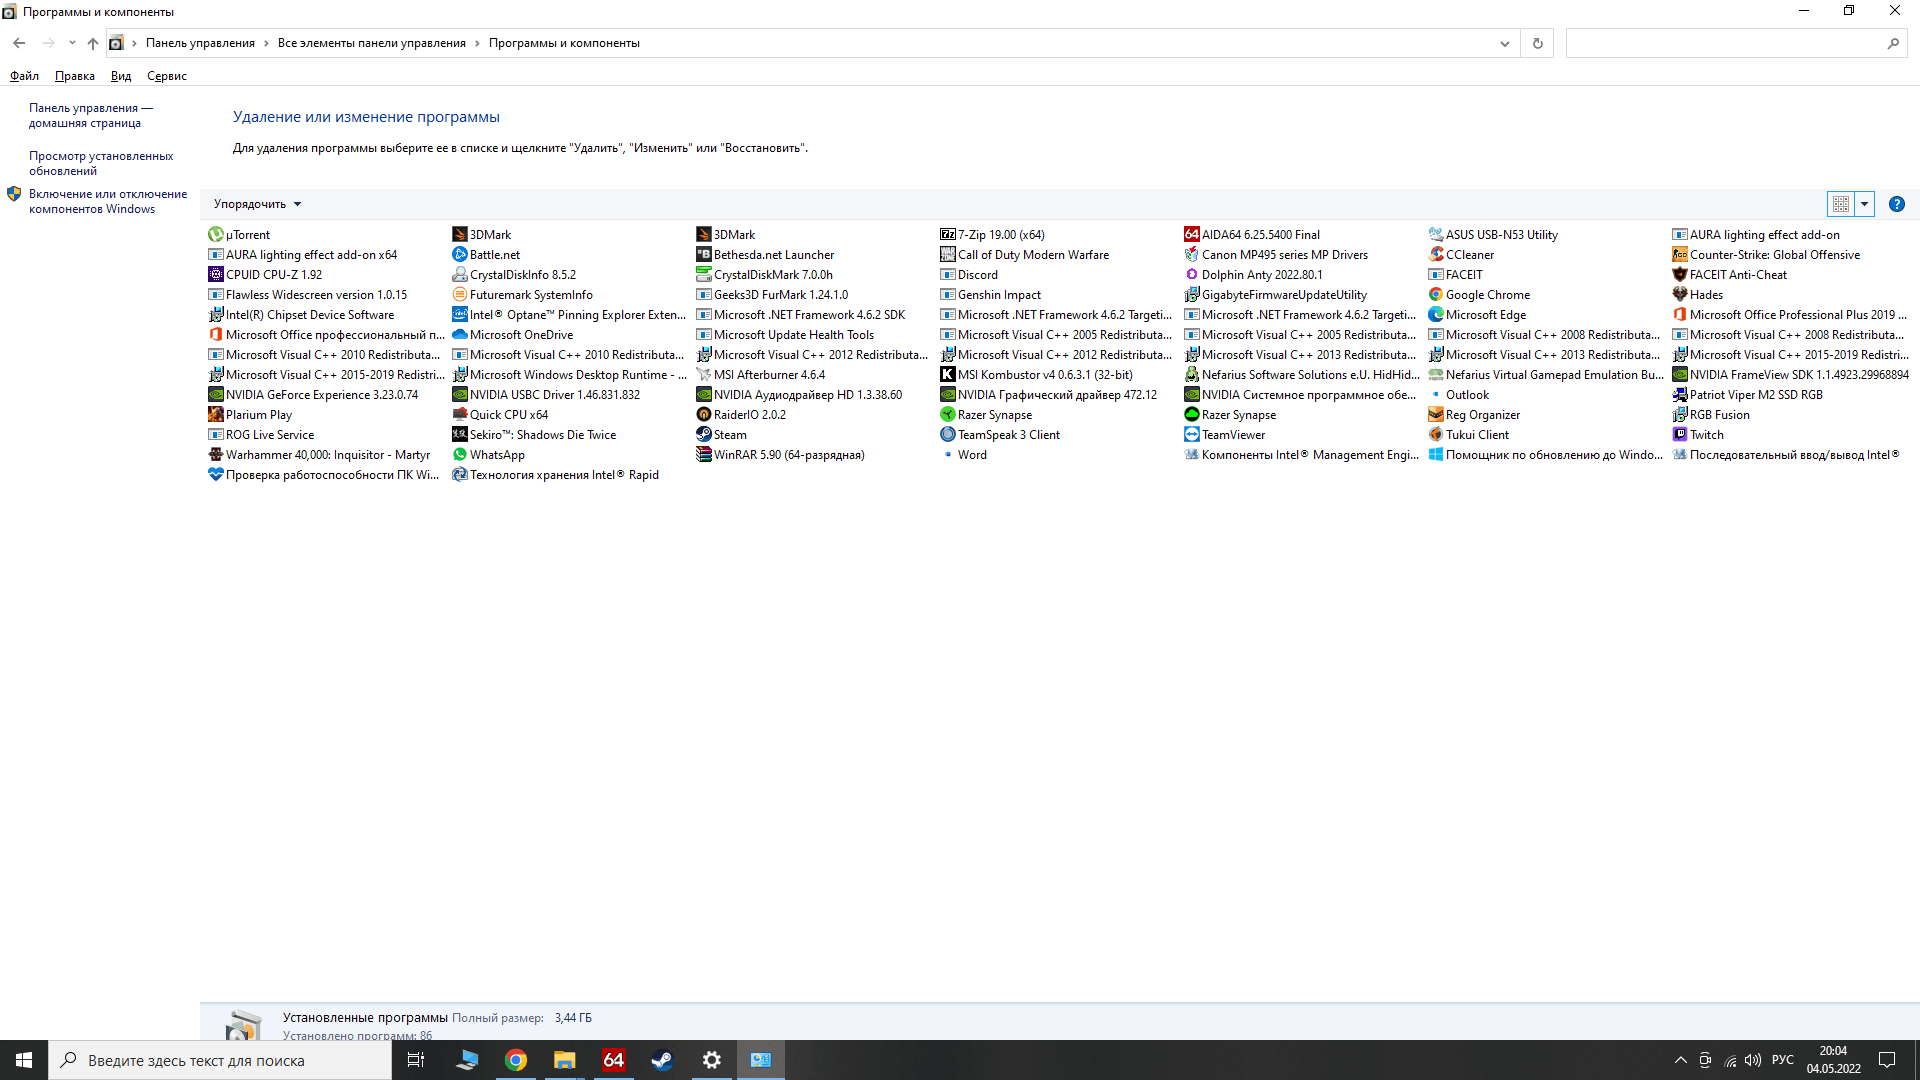Open the Вид menu

click(x=121, y=76)
